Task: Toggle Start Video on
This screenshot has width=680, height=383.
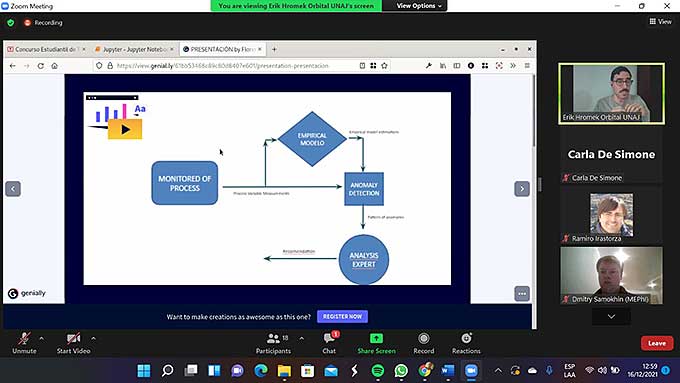Action: click(73, 343)
